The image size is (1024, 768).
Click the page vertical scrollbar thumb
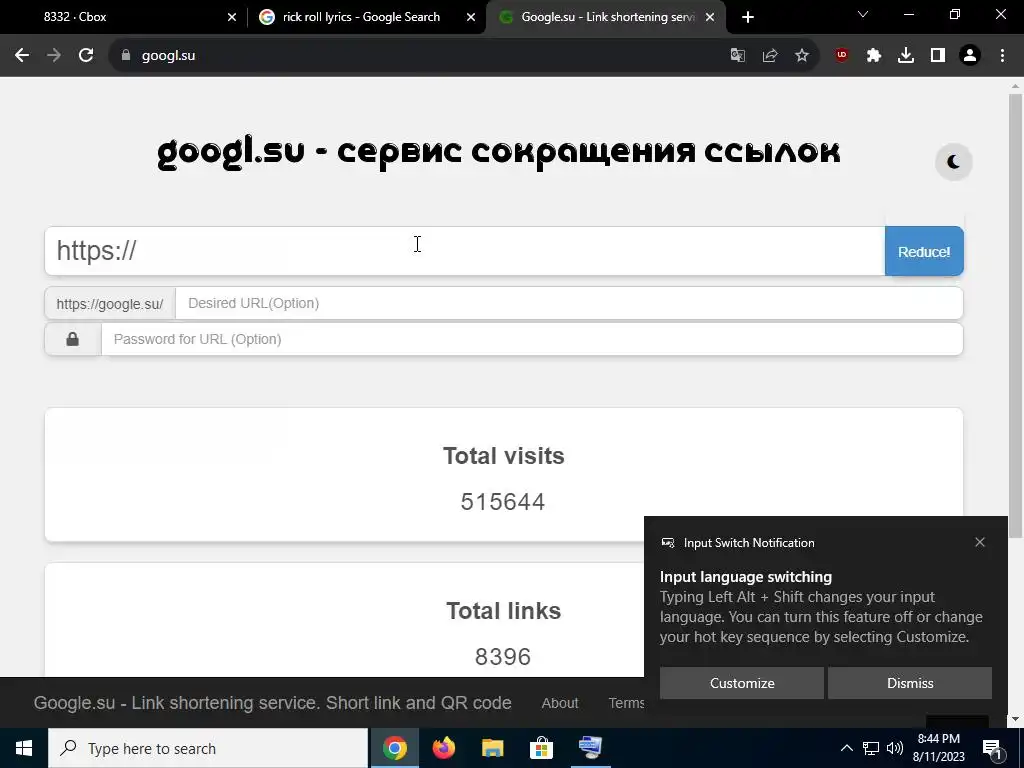[1015, 317]
